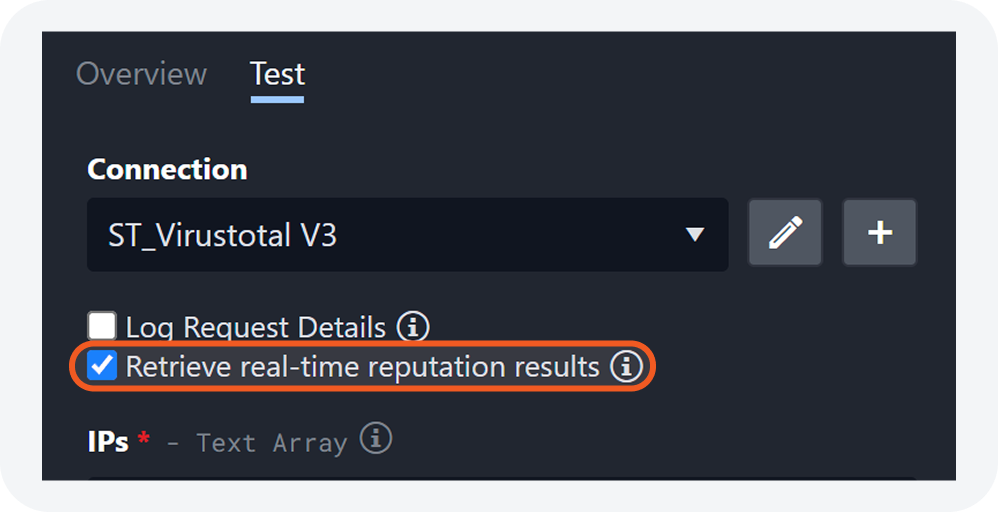Screen dimensions: 998x512
Task: Click the info icon next to IPs
Action: click(x=376, y=439)
